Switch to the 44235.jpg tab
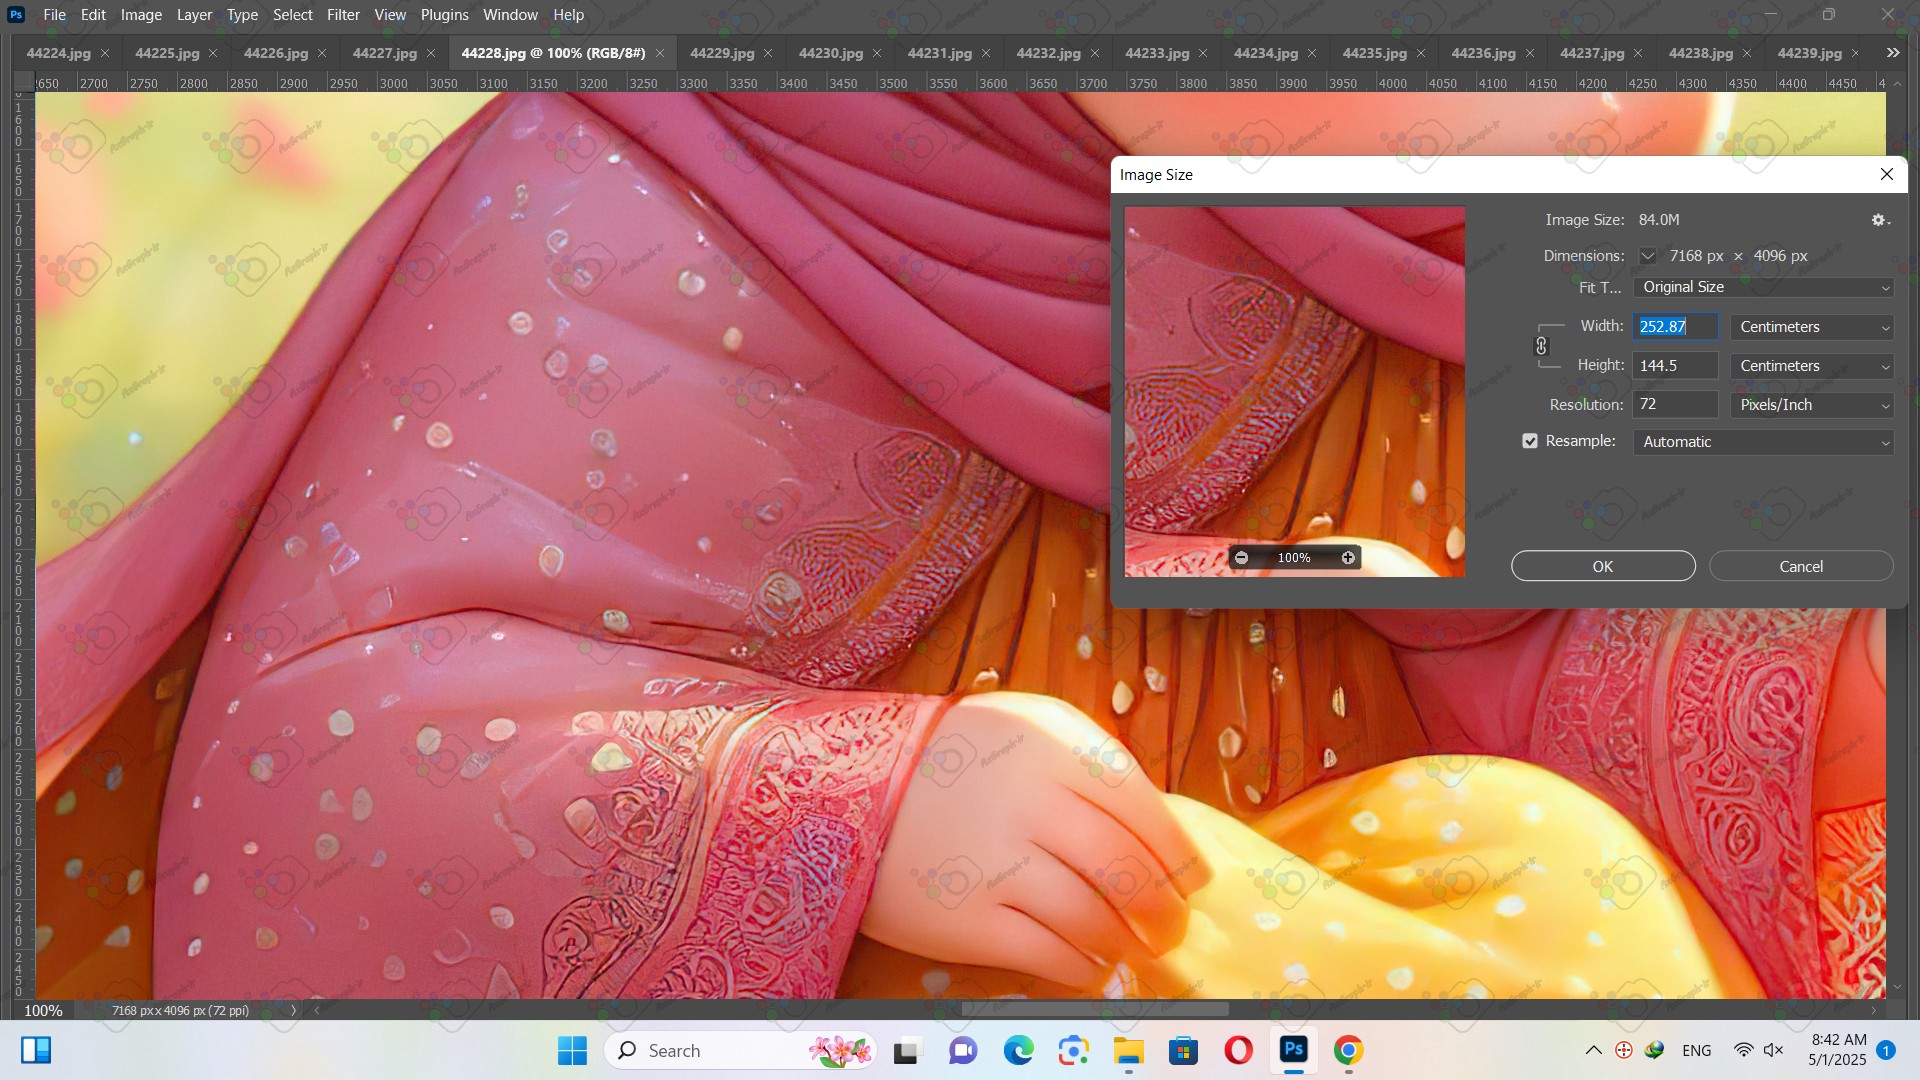This screenshot has height=1080, width=1920. (x=1374, y=53)
